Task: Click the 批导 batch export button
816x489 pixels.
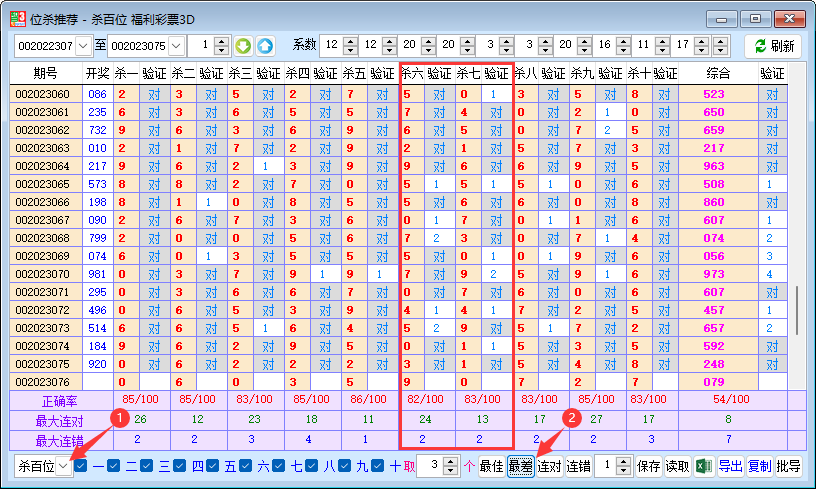Action: (788, 466)
